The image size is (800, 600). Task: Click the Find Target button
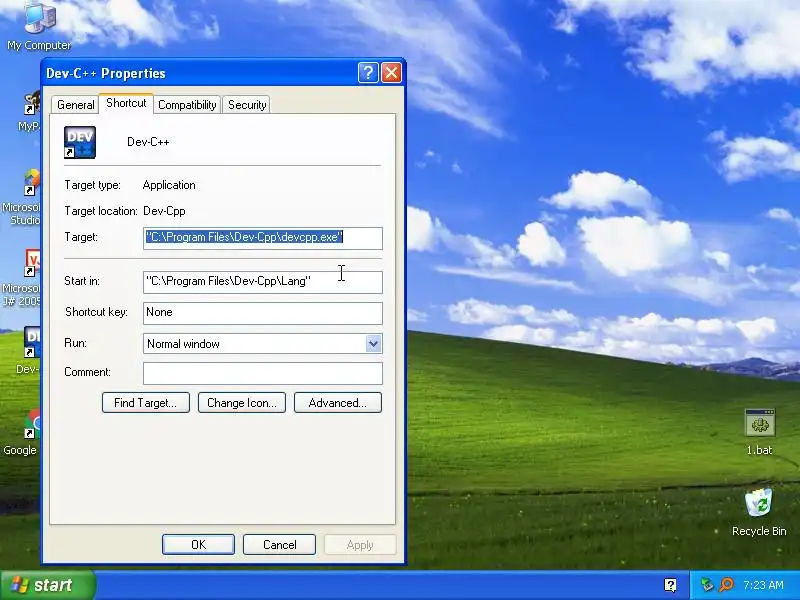pyautogui.click(x=146, y=403)
